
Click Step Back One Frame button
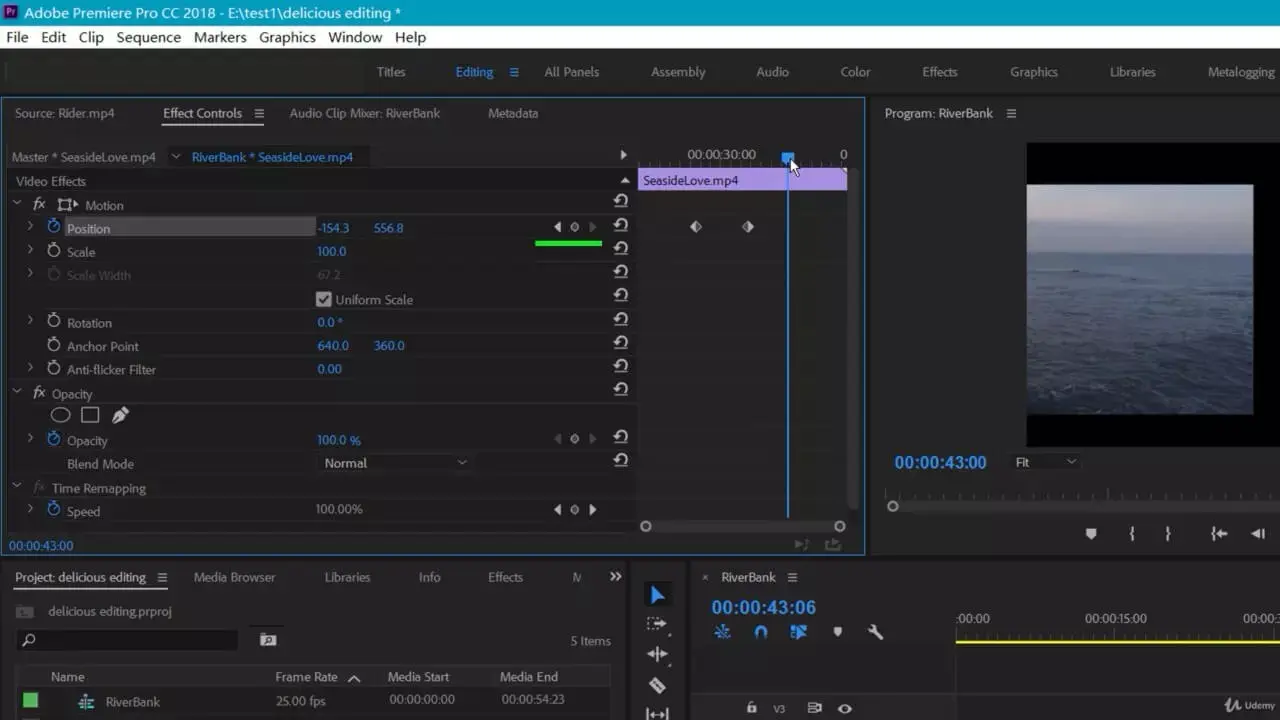click(1258, 534)
